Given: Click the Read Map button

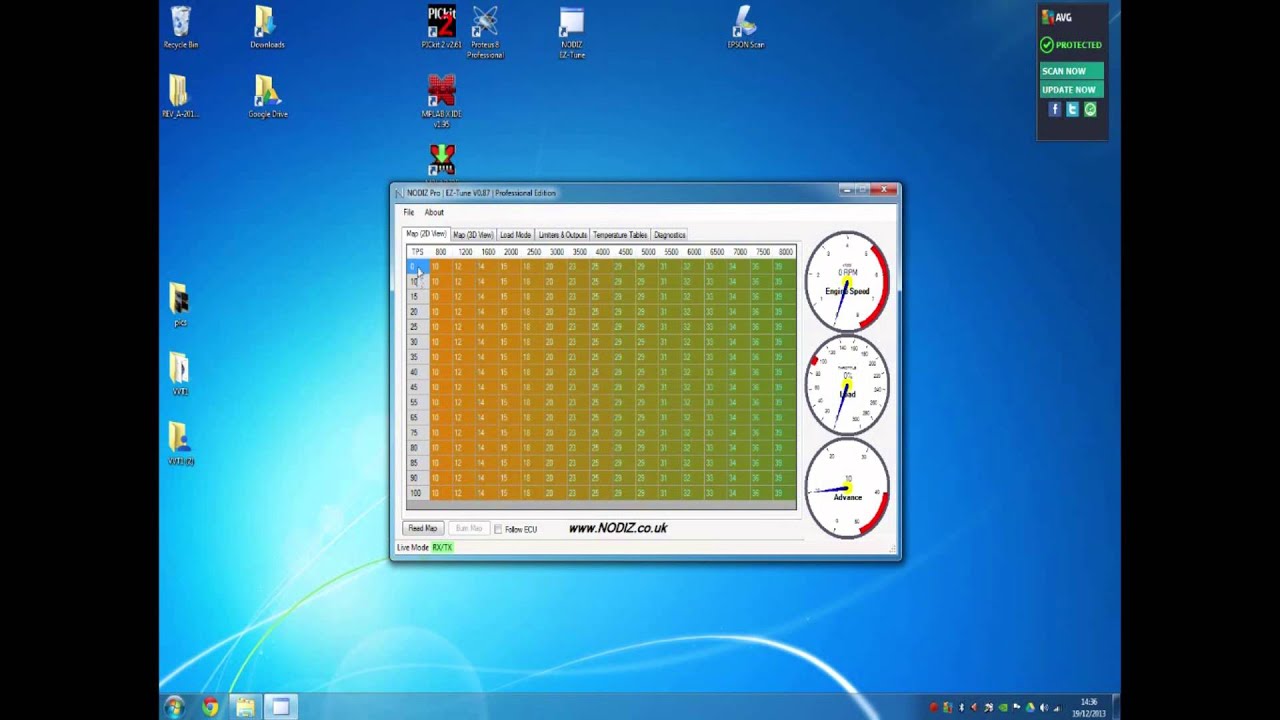Looking at the screenshot, I should (x=422, y=528).
